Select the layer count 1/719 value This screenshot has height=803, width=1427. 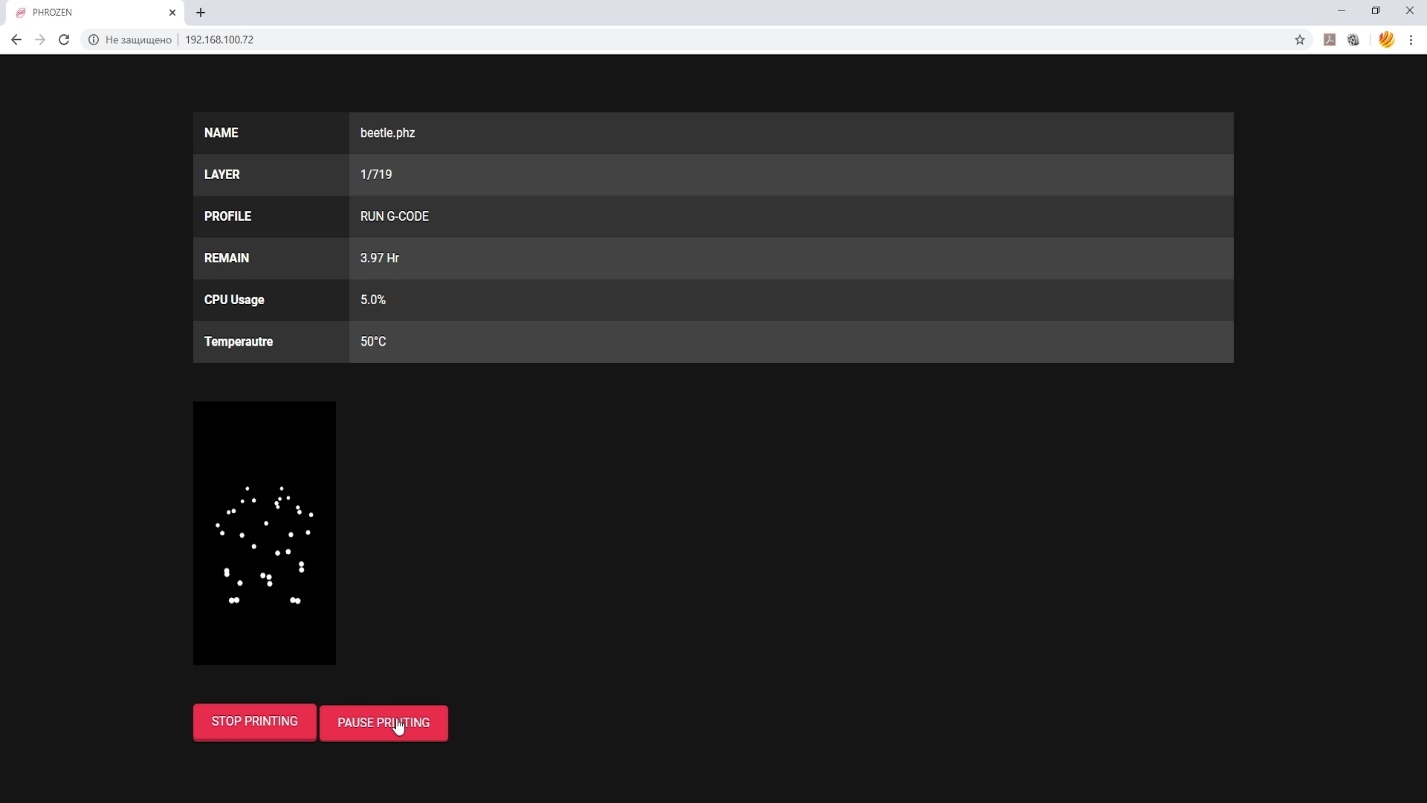pyautogui.click(x=376, y=175)
